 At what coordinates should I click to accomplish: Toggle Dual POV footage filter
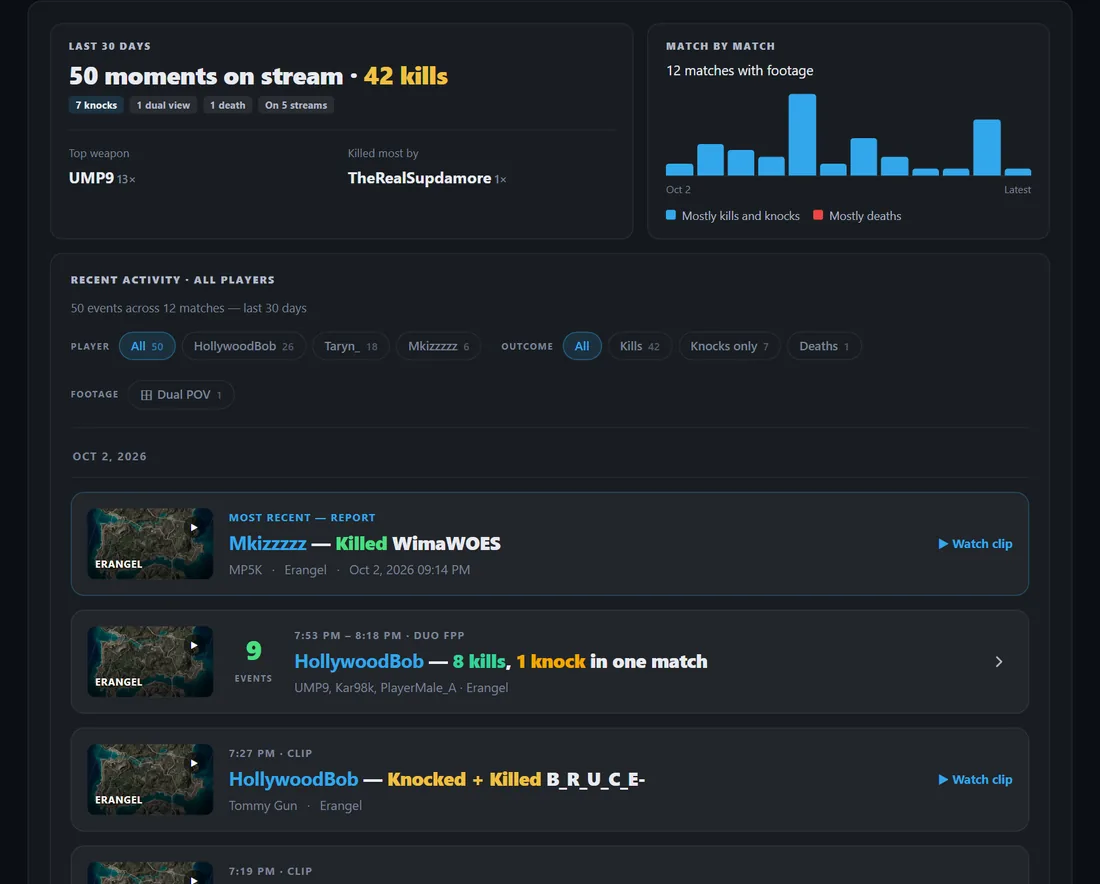[181, 395]
